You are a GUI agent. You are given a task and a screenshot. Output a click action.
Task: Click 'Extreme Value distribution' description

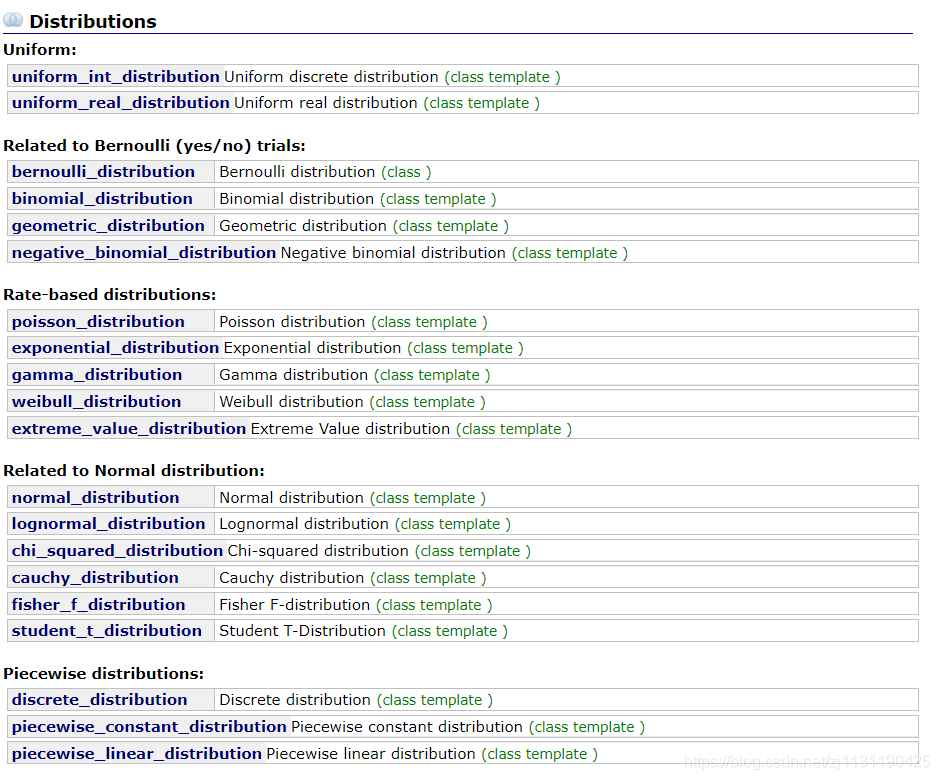point(350,429)
